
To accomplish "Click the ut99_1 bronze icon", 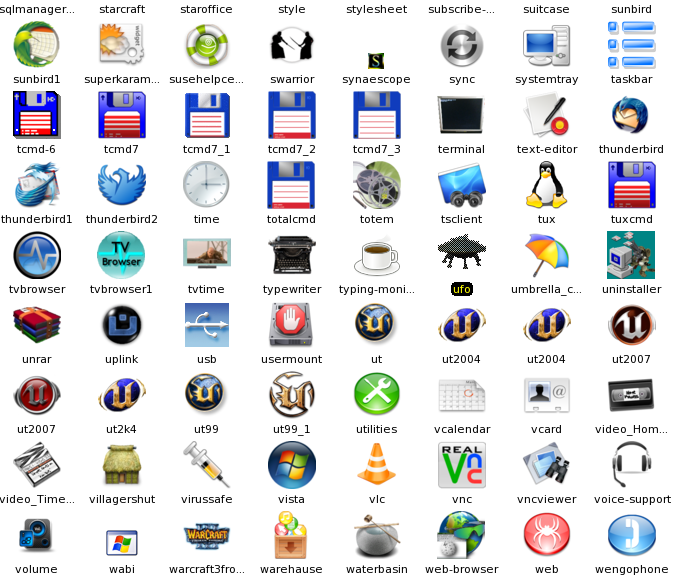I will [292, 395].
